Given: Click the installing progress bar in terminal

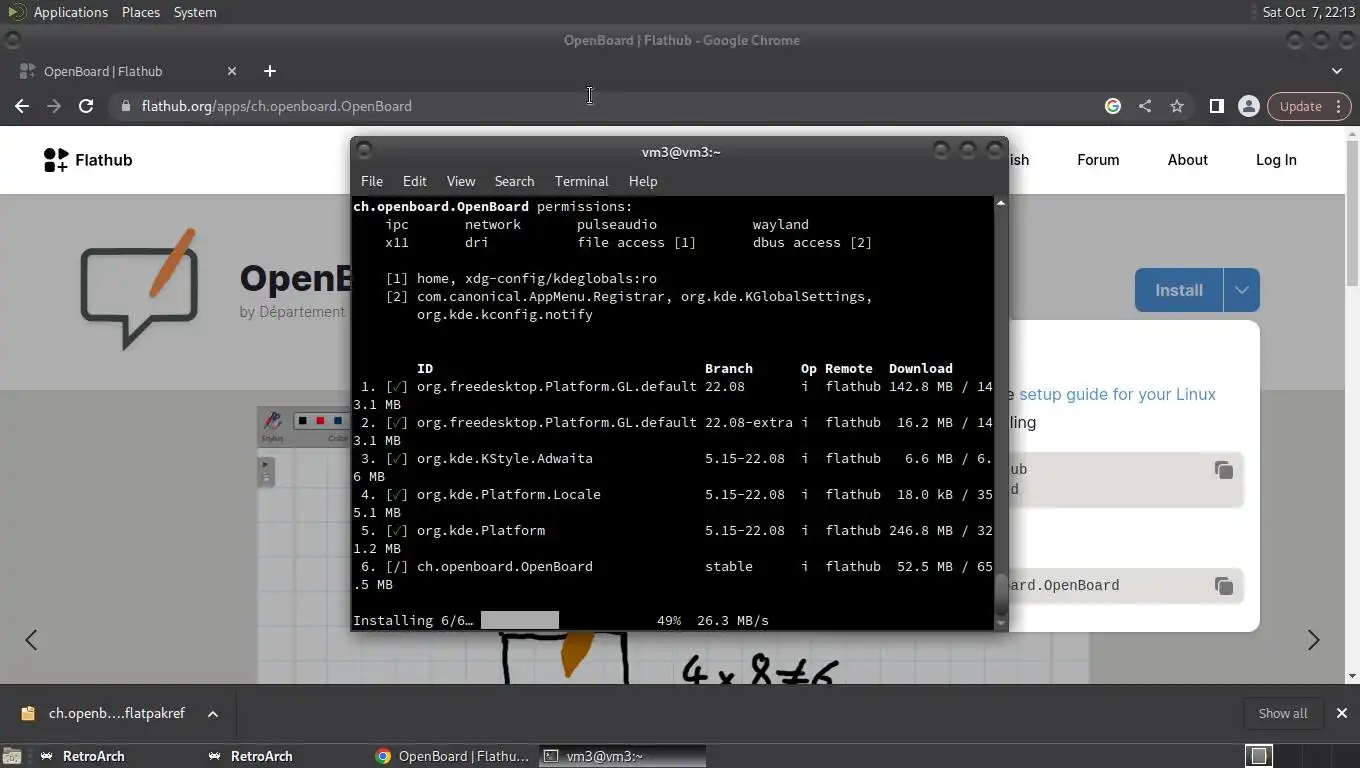Looking at the screenshot, I should (520, 620).
